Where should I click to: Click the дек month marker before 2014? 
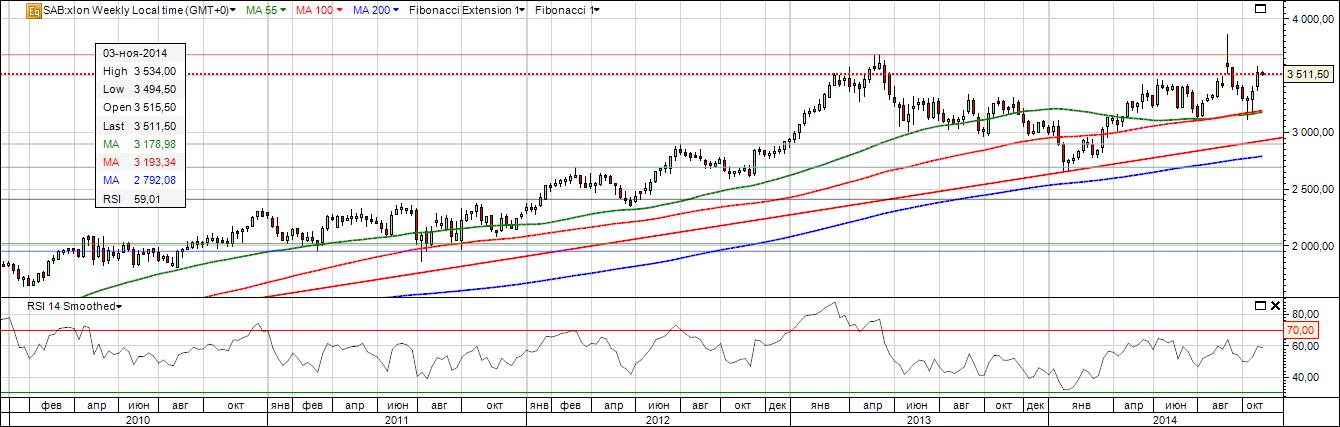coord(1037,406)
